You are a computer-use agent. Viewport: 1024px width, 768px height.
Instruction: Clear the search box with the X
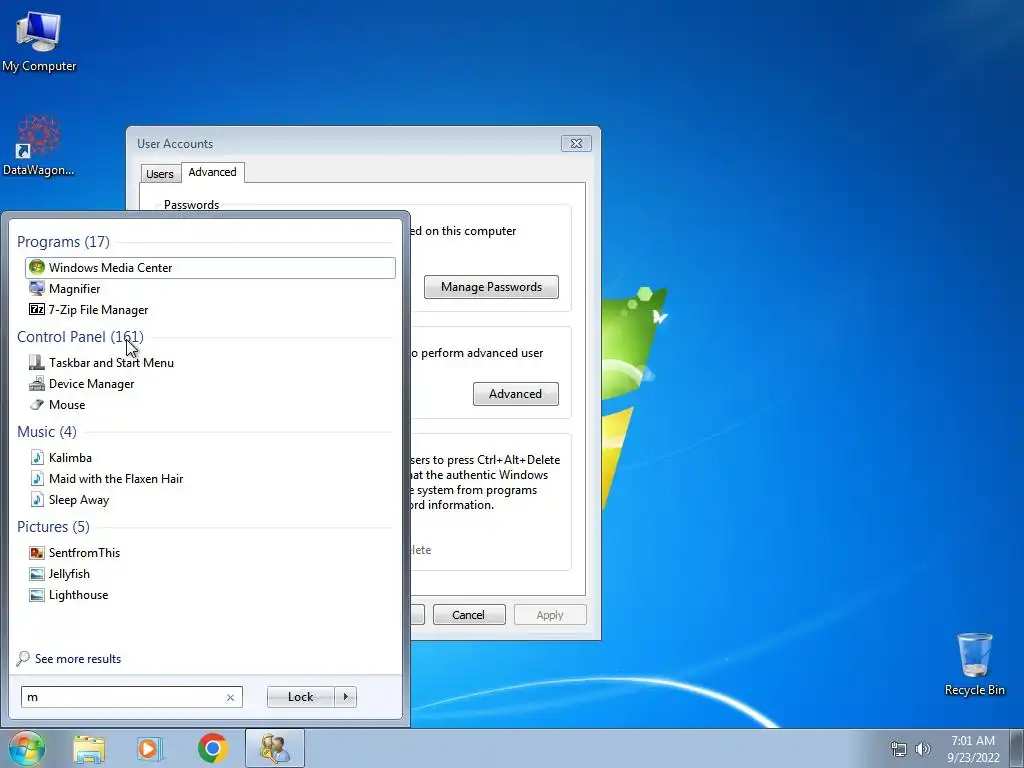(230, 697)
